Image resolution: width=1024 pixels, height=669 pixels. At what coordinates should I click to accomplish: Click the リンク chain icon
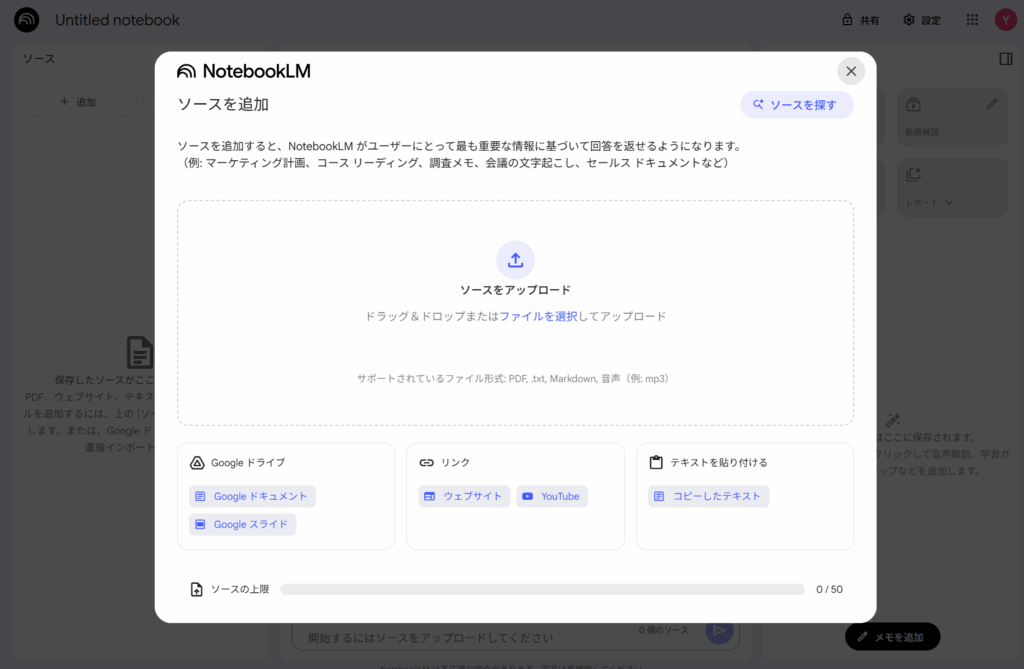pyautogui.click(x=426, y=463)
